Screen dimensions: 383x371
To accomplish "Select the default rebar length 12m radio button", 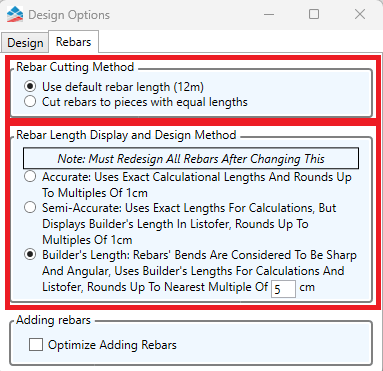I will pos(30,87).
